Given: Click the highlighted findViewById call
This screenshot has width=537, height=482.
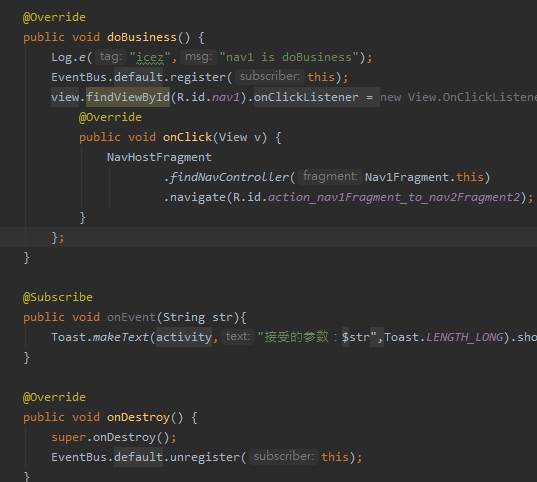Looking at the screenshot, I should click(128, 97).
